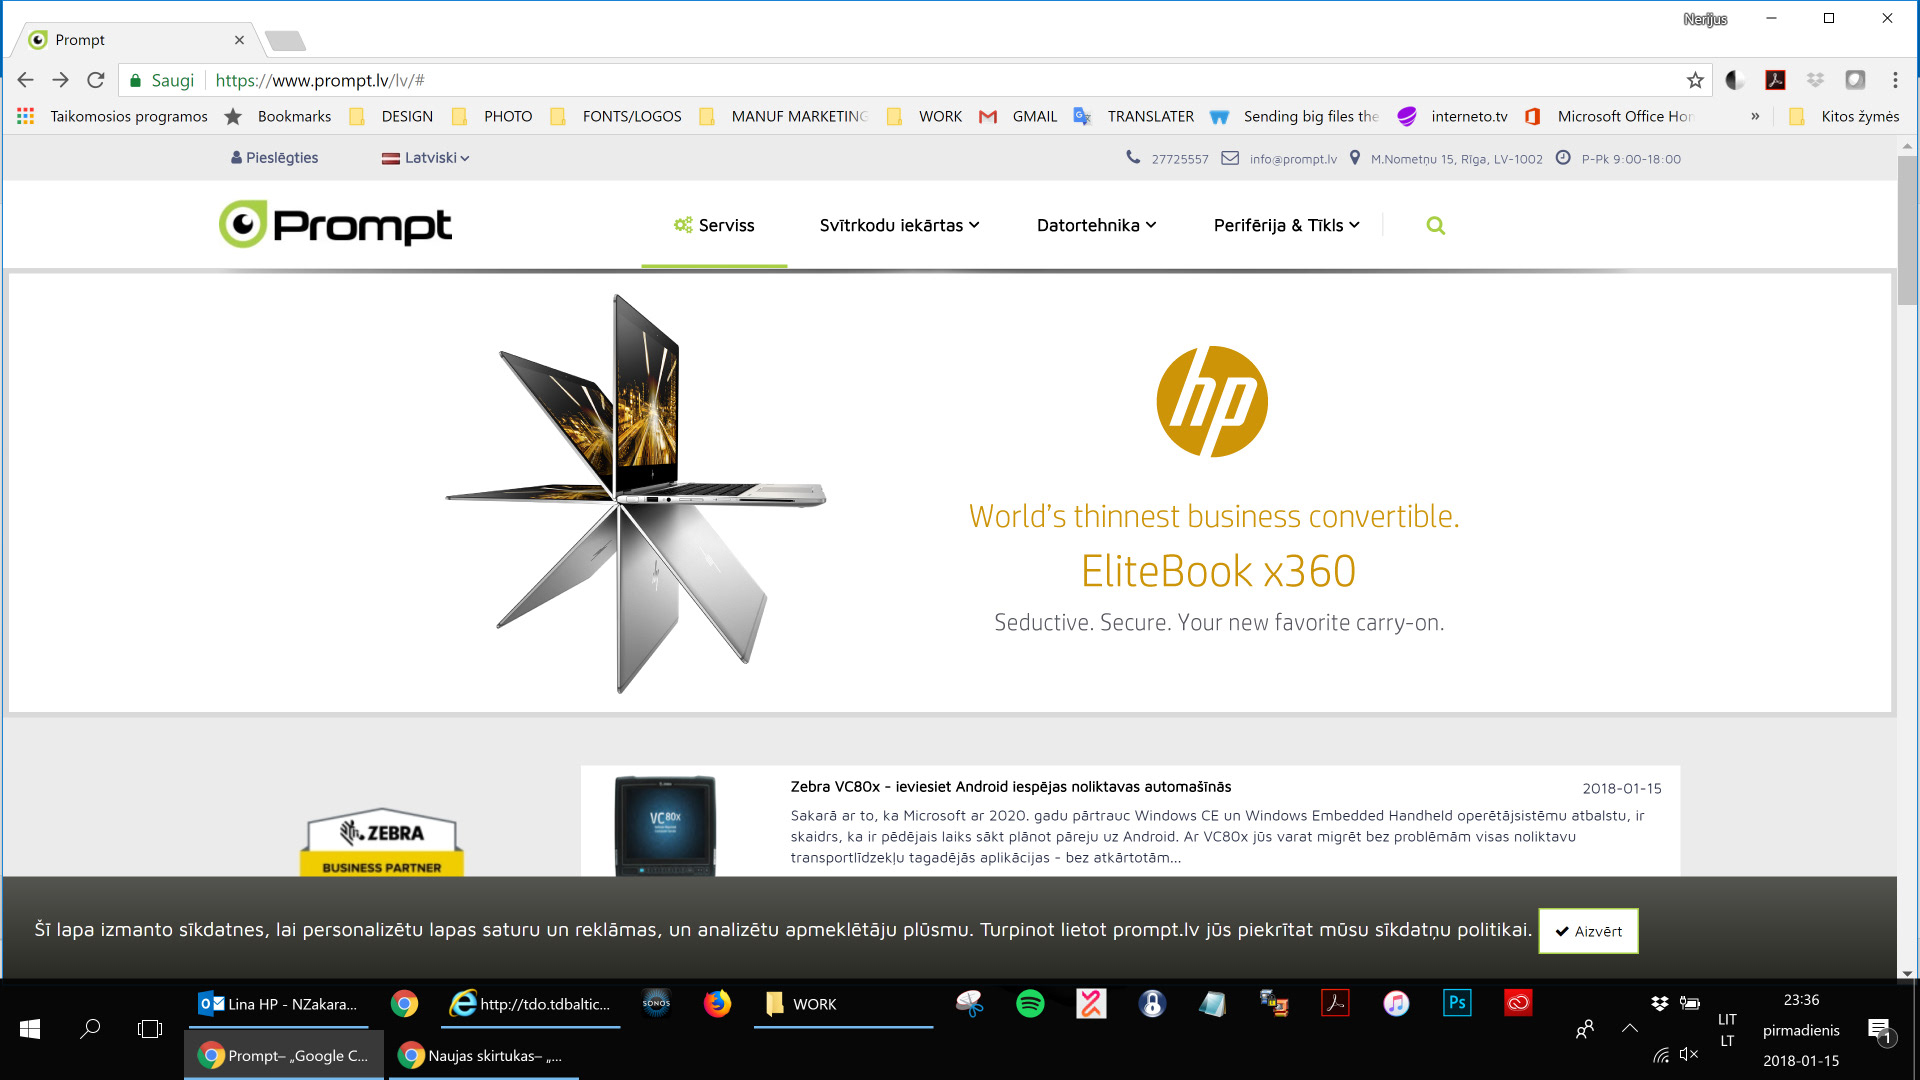Click Zebra Business Partner badge
This screenshot has height=1080, width=1920.
[382, 841]
